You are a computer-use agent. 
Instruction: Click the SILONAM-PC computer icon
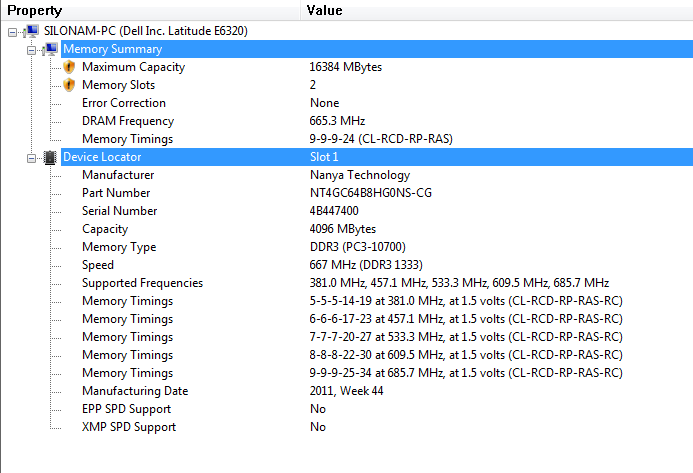coord(31,31)
